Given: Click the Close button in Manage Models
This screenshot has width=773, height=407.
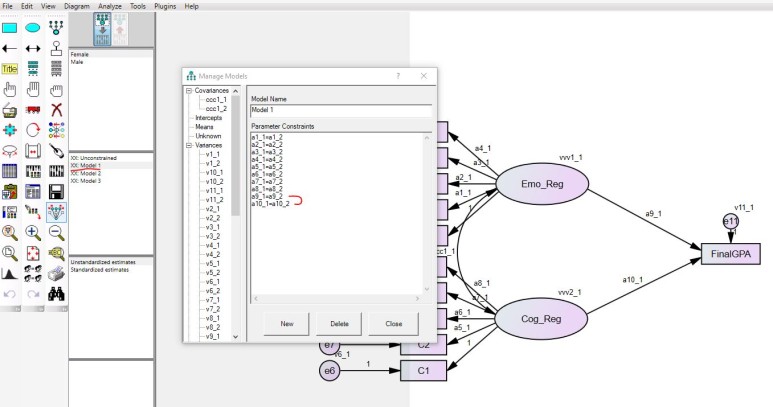Looking at the screenshot, I should [393, 324].
